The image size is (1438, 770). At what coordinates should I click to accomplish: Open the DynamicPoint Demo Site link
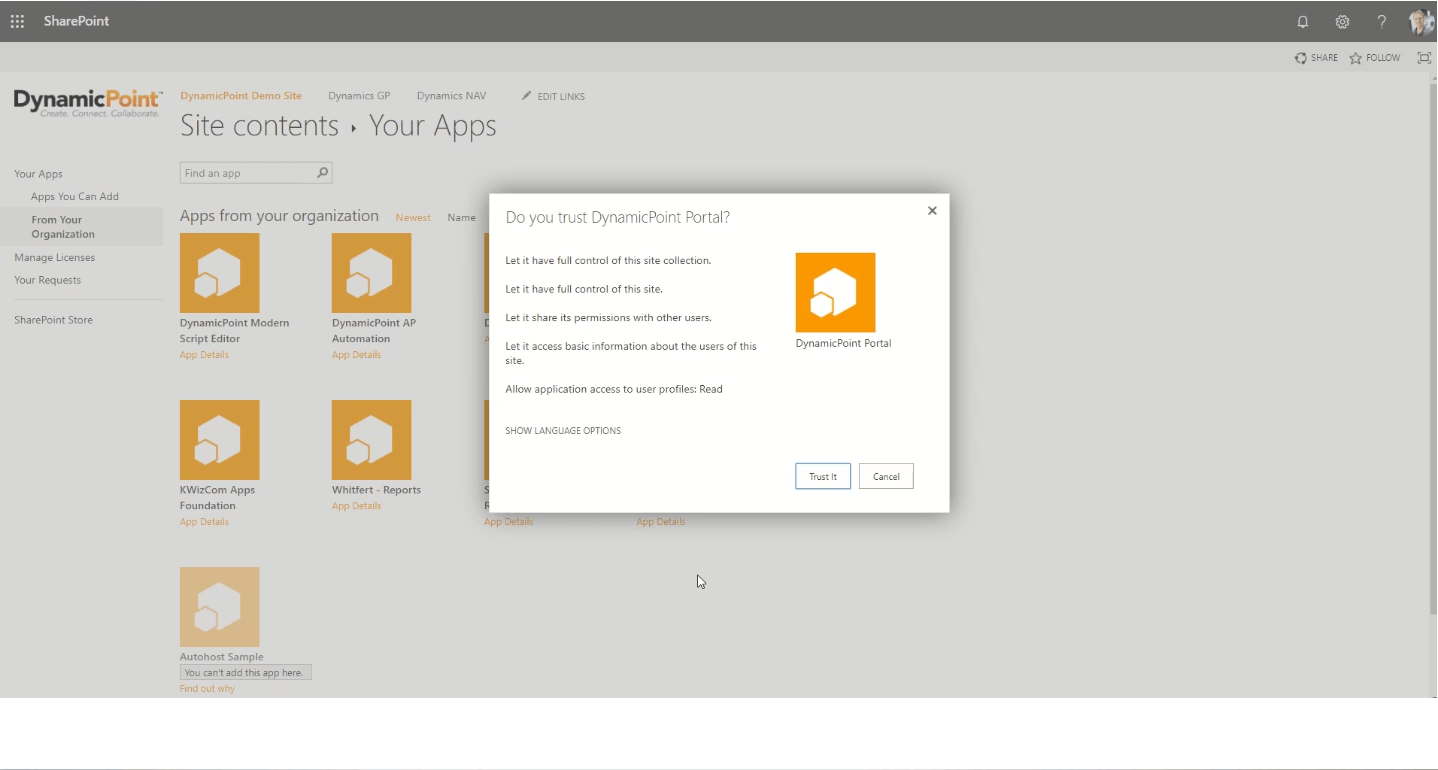pos(241,96)
